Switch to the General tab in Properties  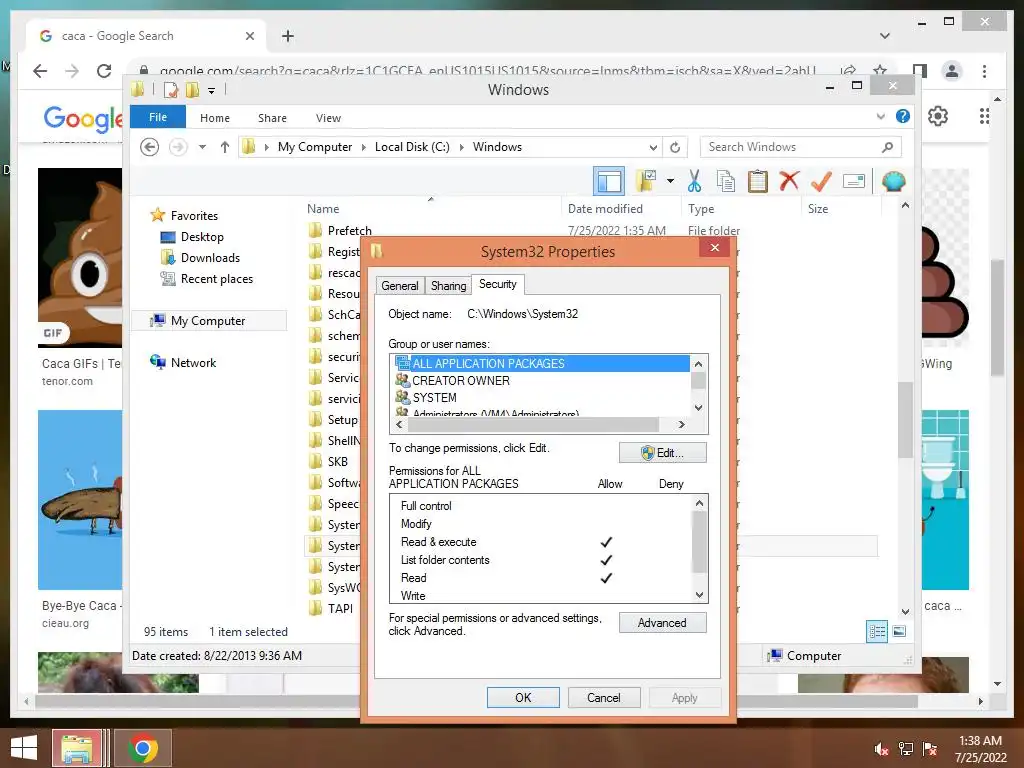pos(400,285)
